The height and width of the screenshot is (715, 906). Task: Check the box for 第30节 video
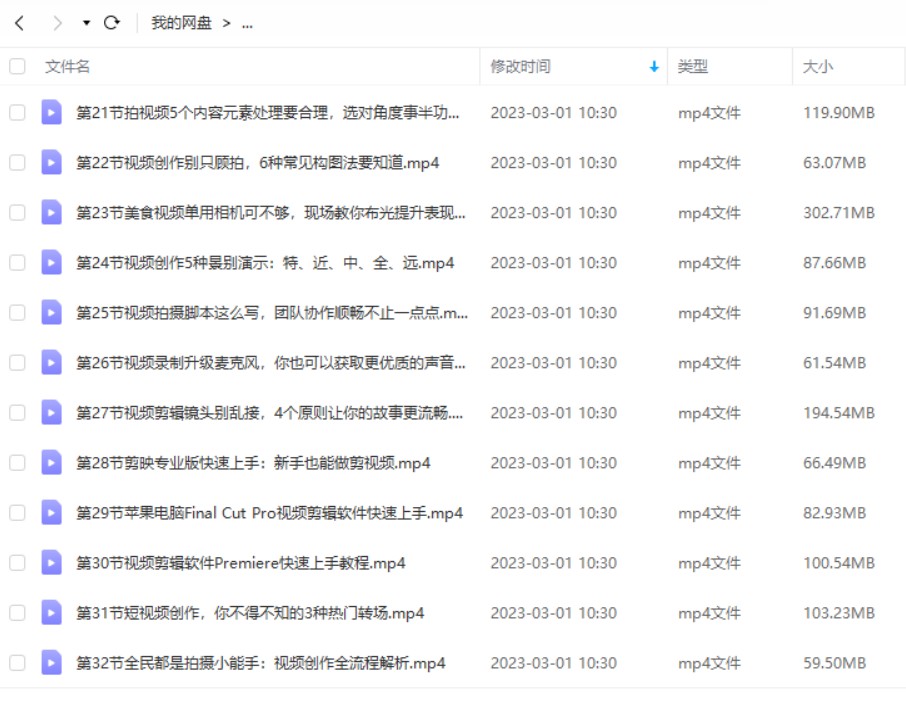pyautogui.click(x=17, y=562)
